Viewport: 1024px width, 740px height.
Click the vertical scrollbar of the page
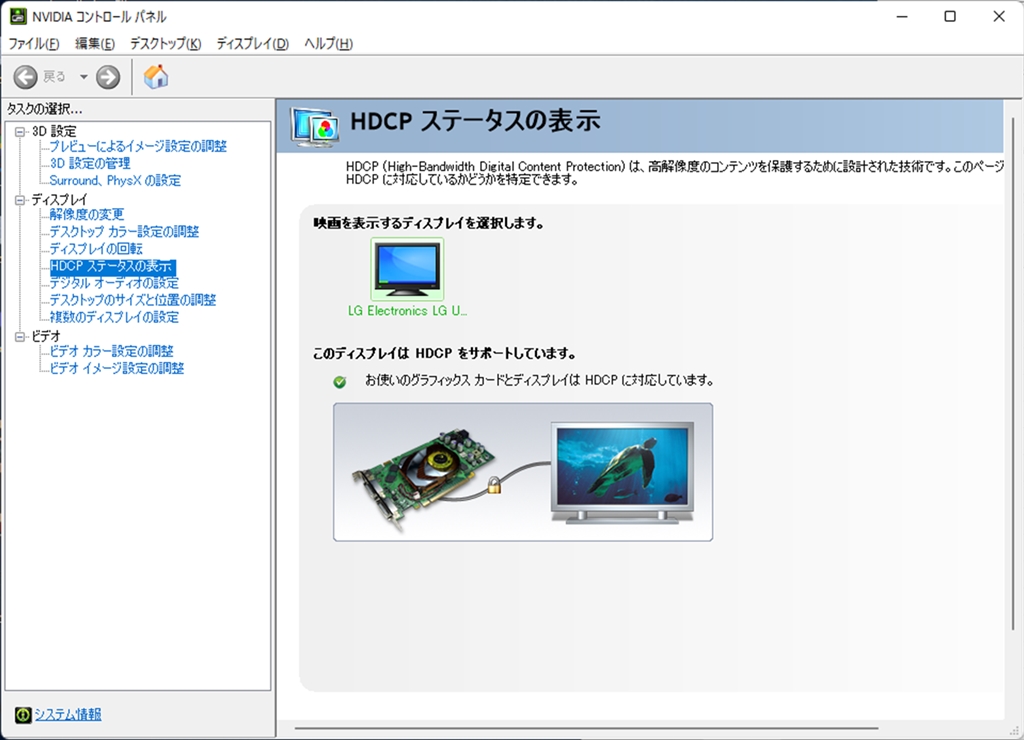tap(1013, 374)
